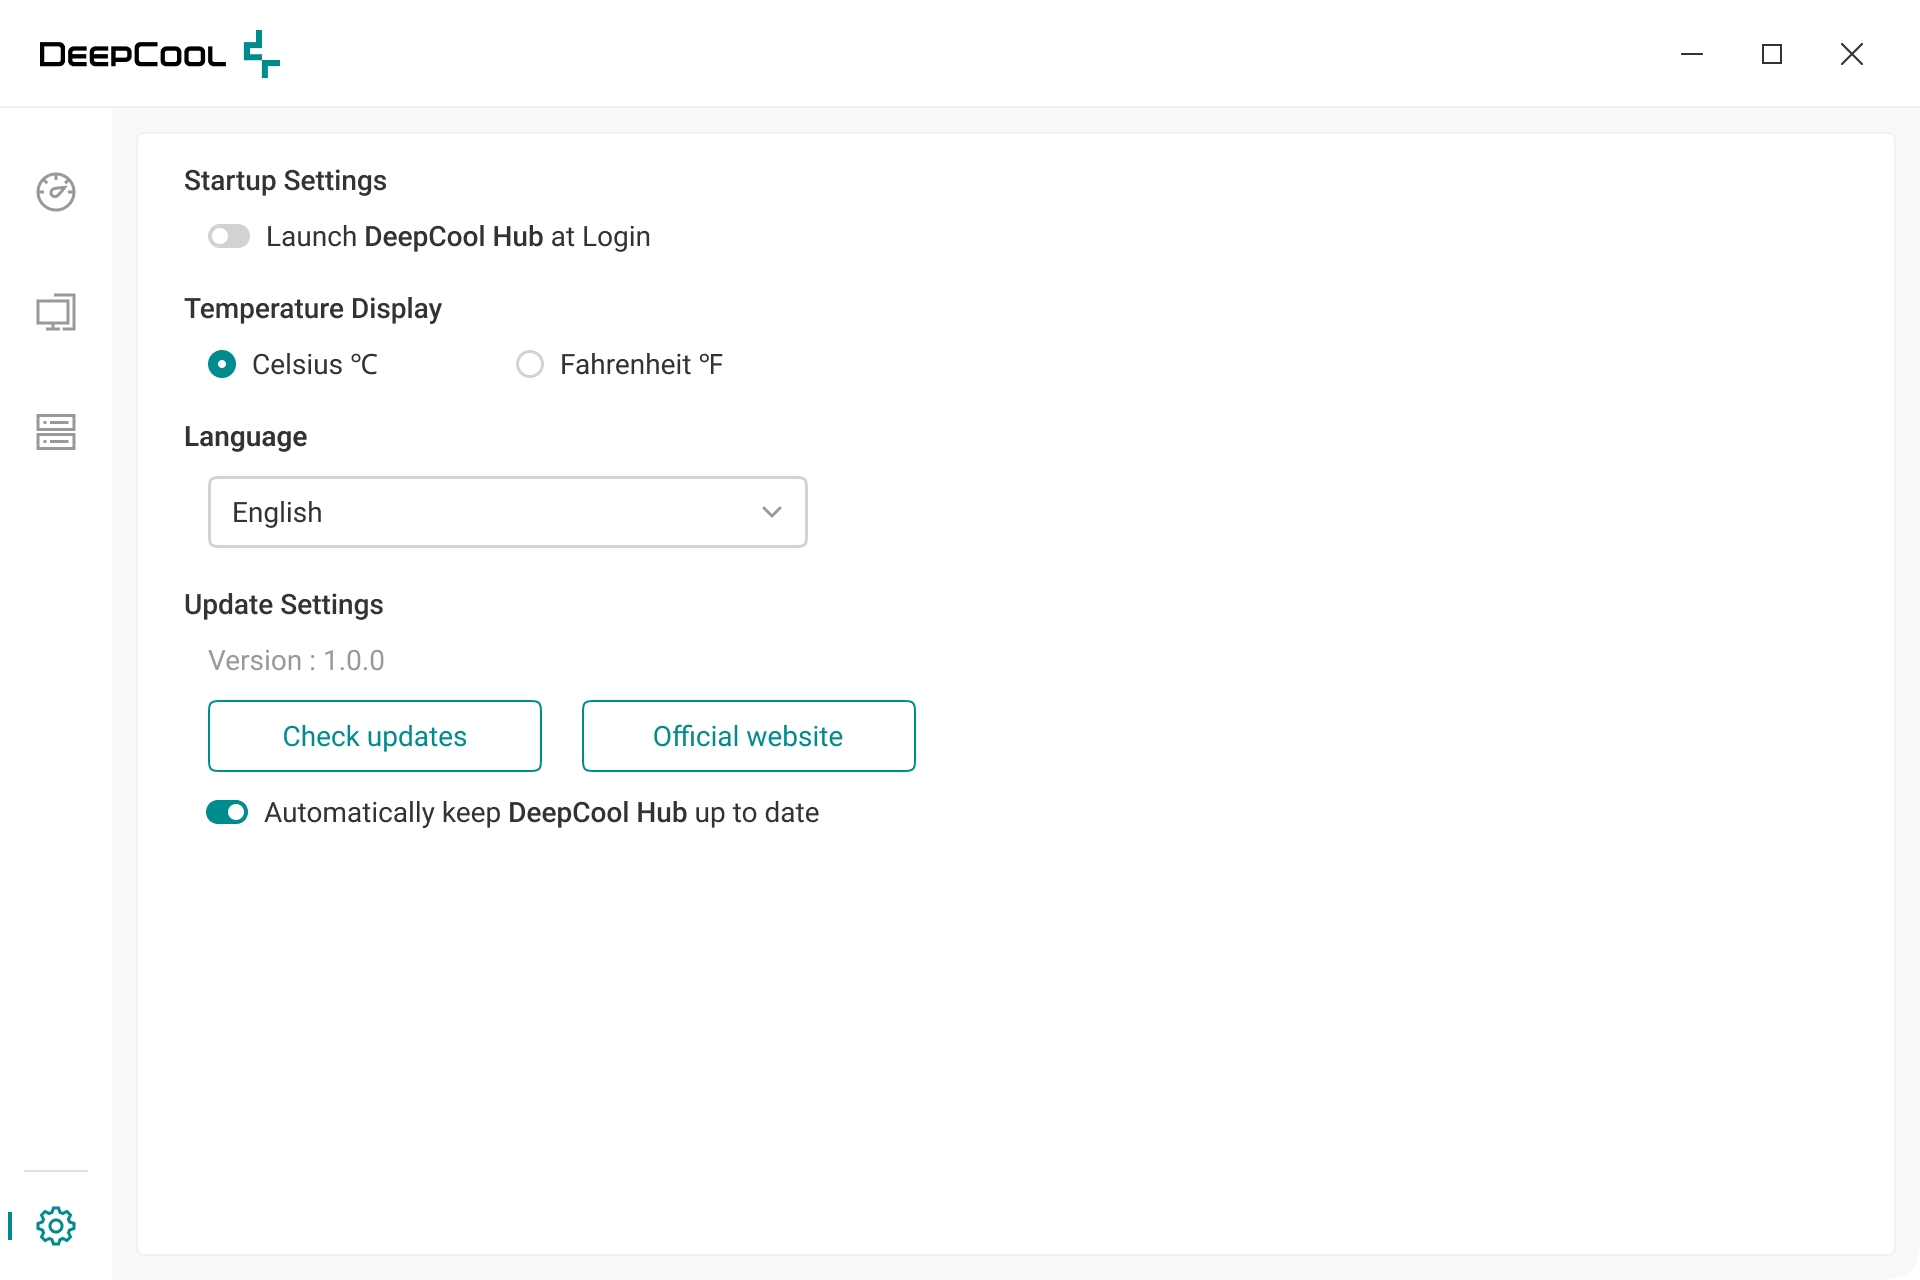Open the monitor display sidebar icon
Screen dimensions: 1920x1280
[x=56, y=312]
